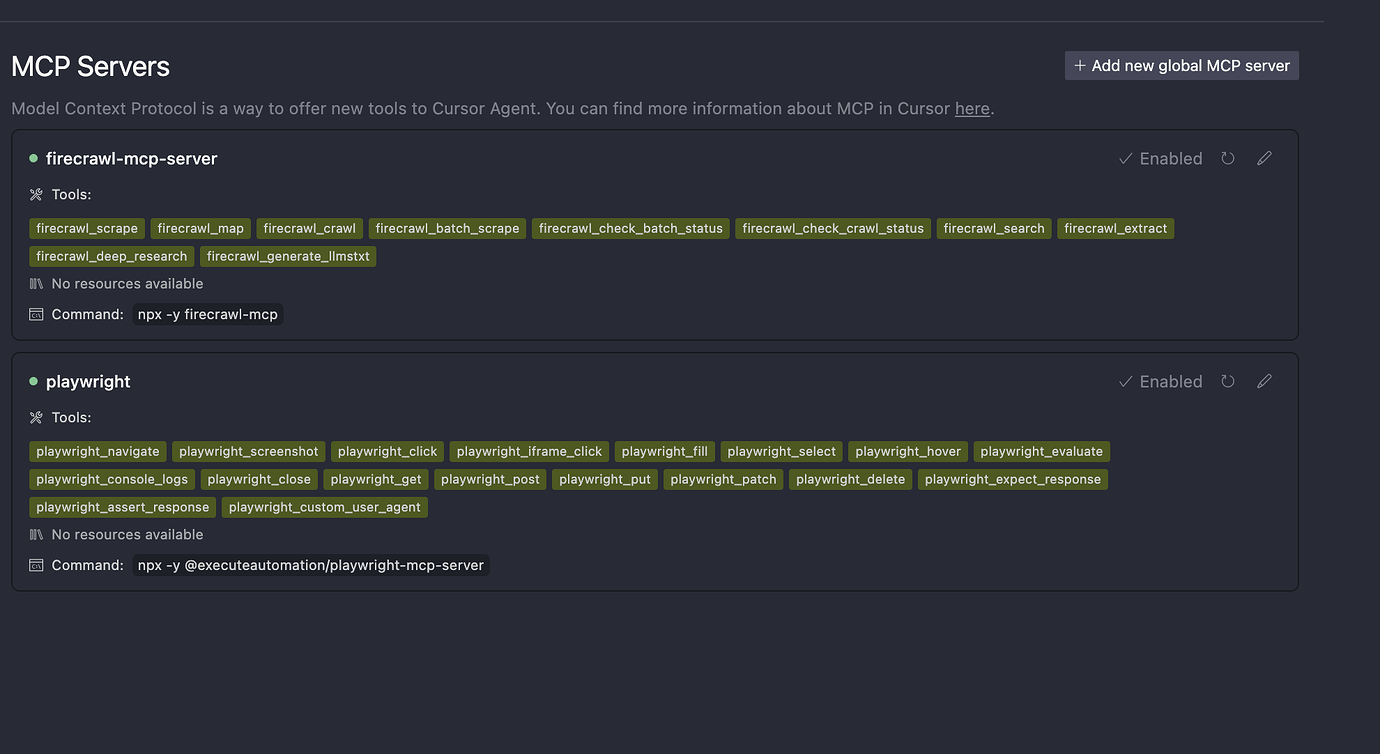Click the command terminal icon under firecrawl-mcp-server
This screenshot has width=1380, height=754.
pos(36,313)
